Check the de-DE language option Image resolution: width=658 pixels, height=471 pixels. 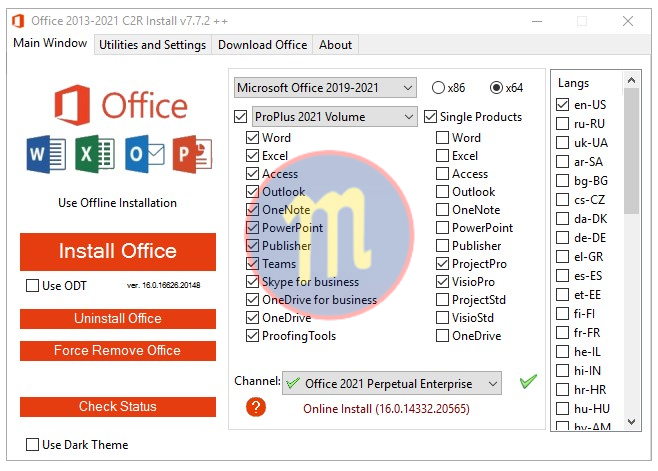(562, 238)
